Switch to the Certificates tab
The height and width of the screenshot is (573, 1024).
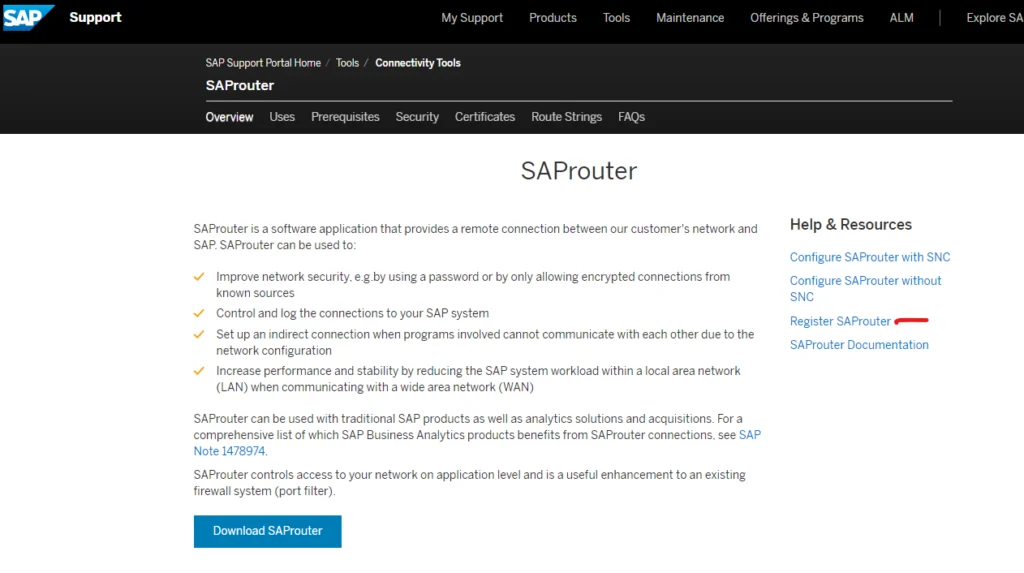[x=485, y=117]
